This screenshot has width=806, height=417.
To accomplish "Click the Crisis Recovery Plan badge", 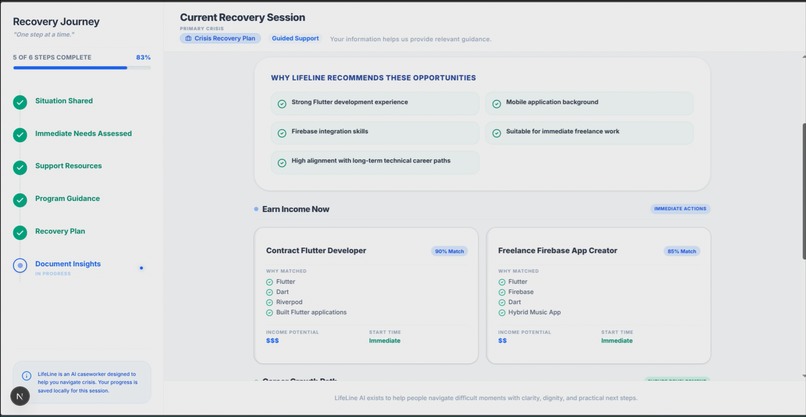I will tap(220, 39).
